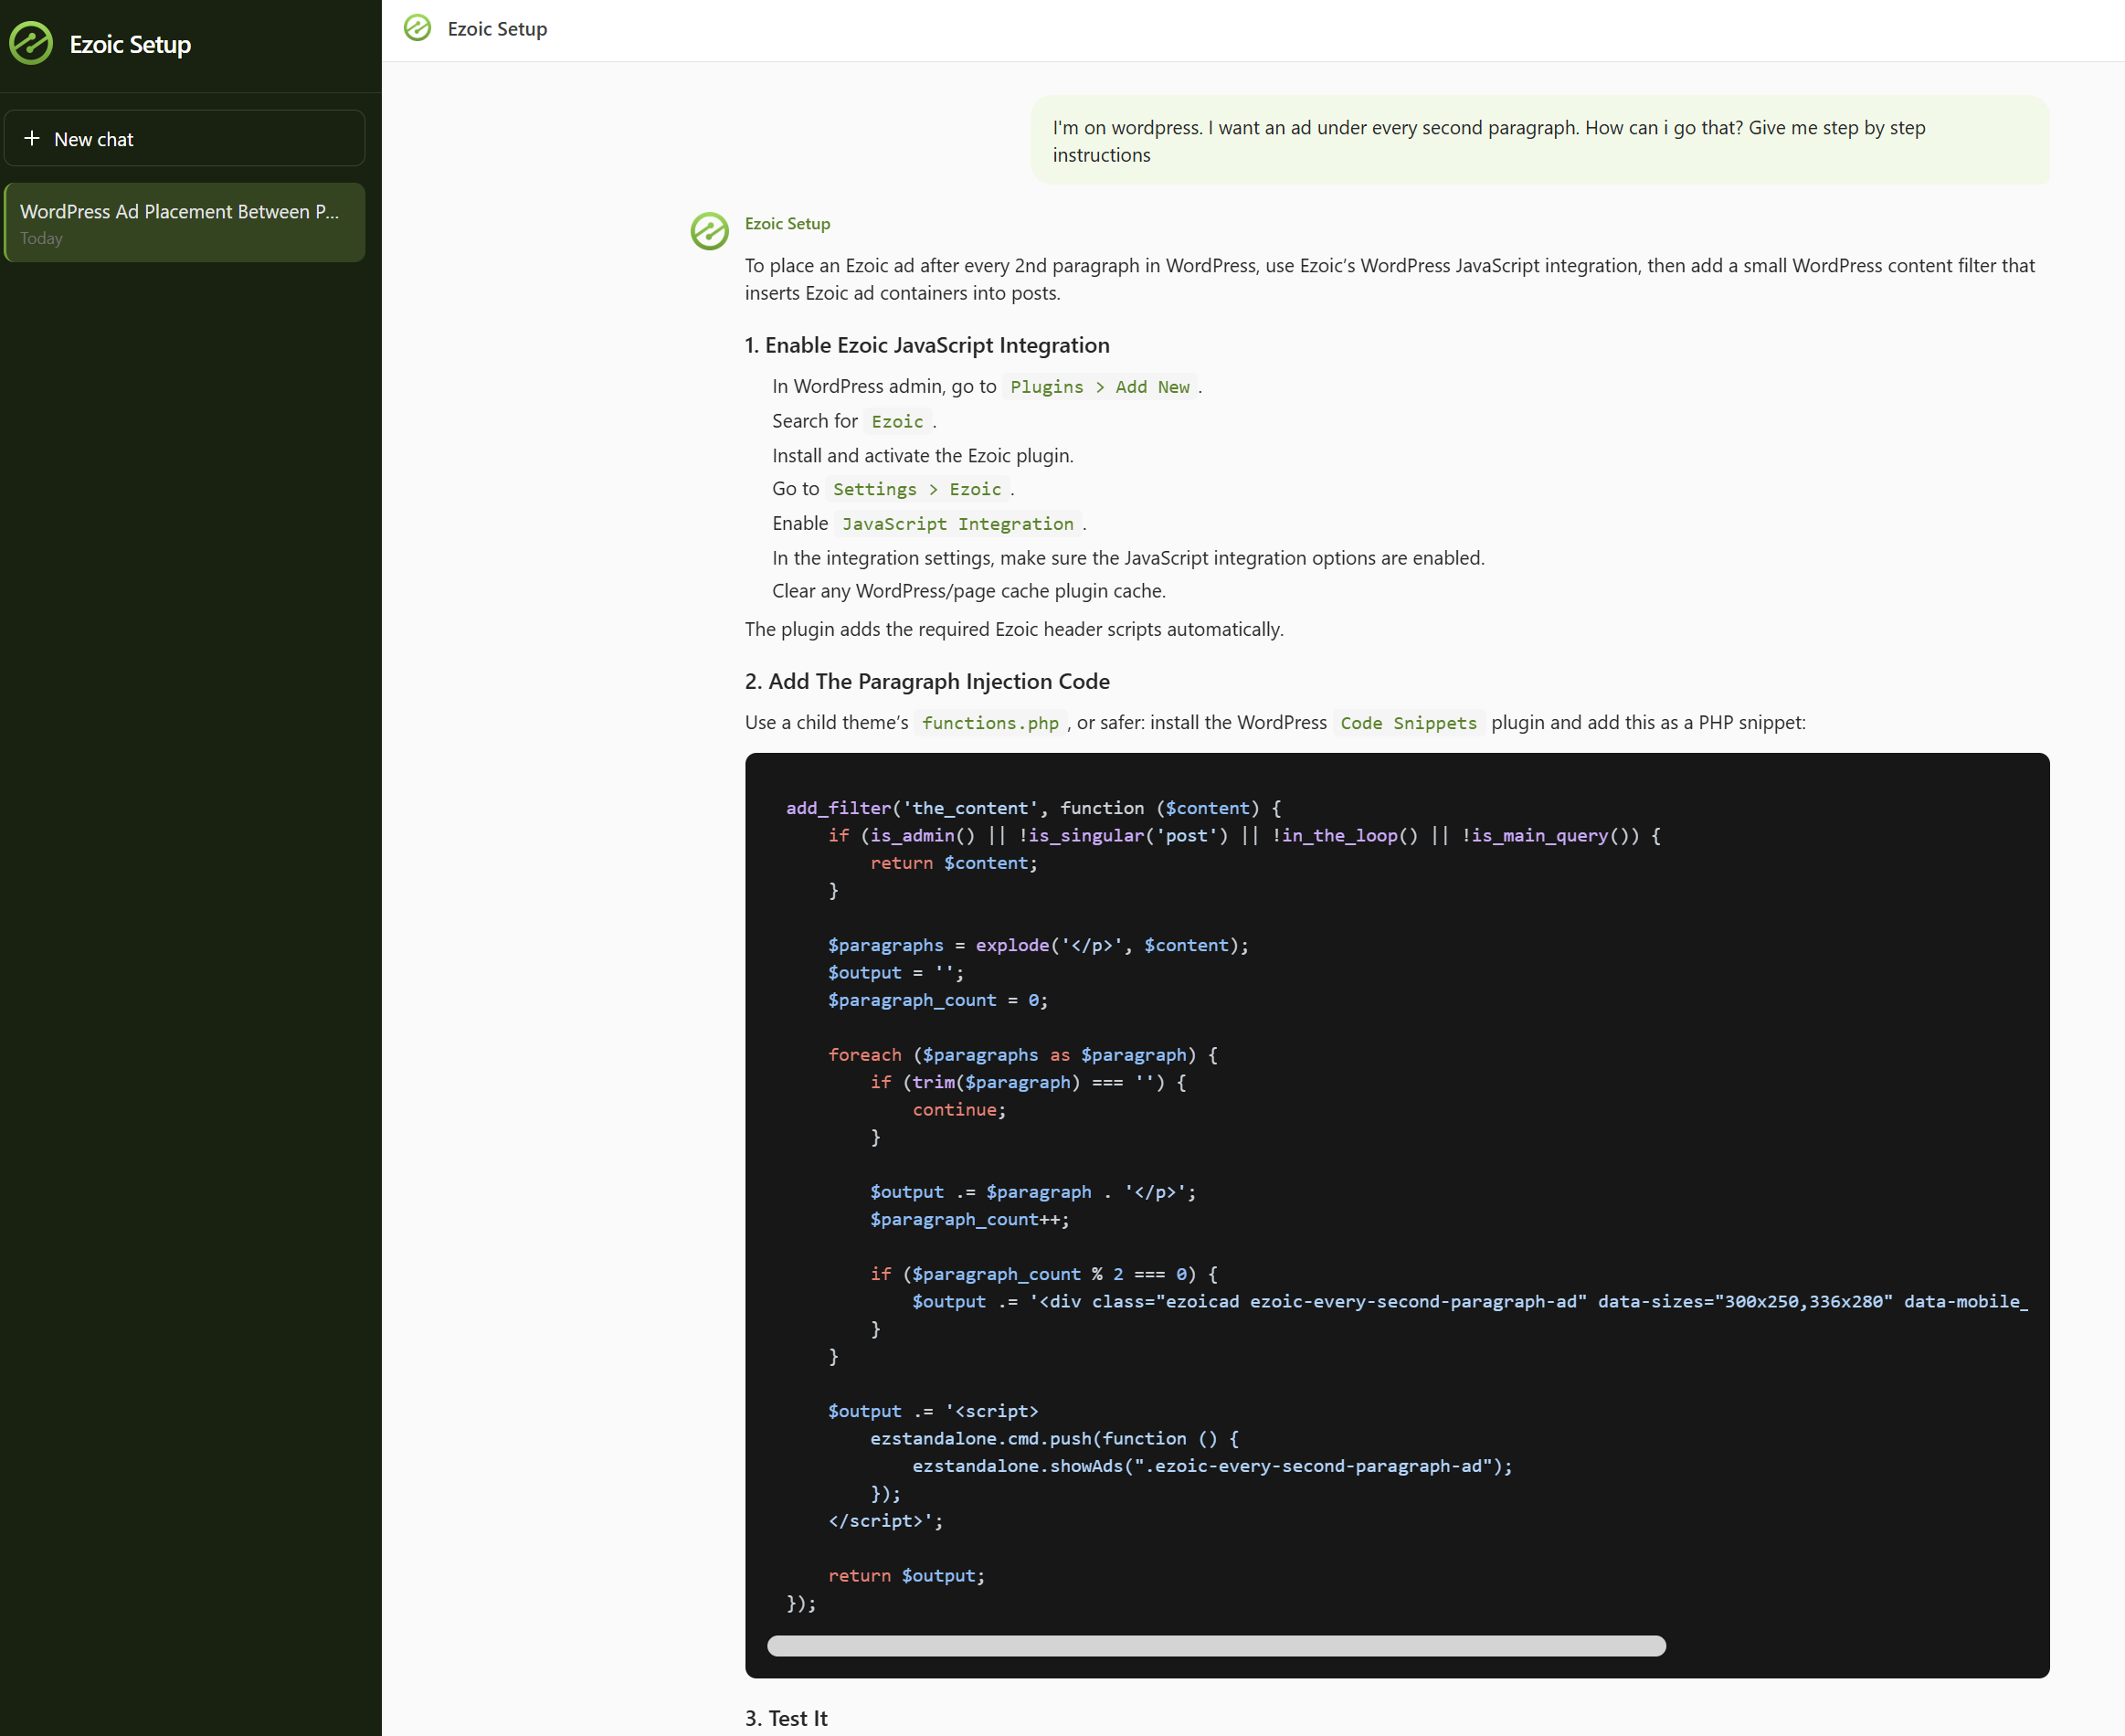Click the line about the plugin adding header scripts
Screen dimensions: 2125x1736
[1014, 629]
